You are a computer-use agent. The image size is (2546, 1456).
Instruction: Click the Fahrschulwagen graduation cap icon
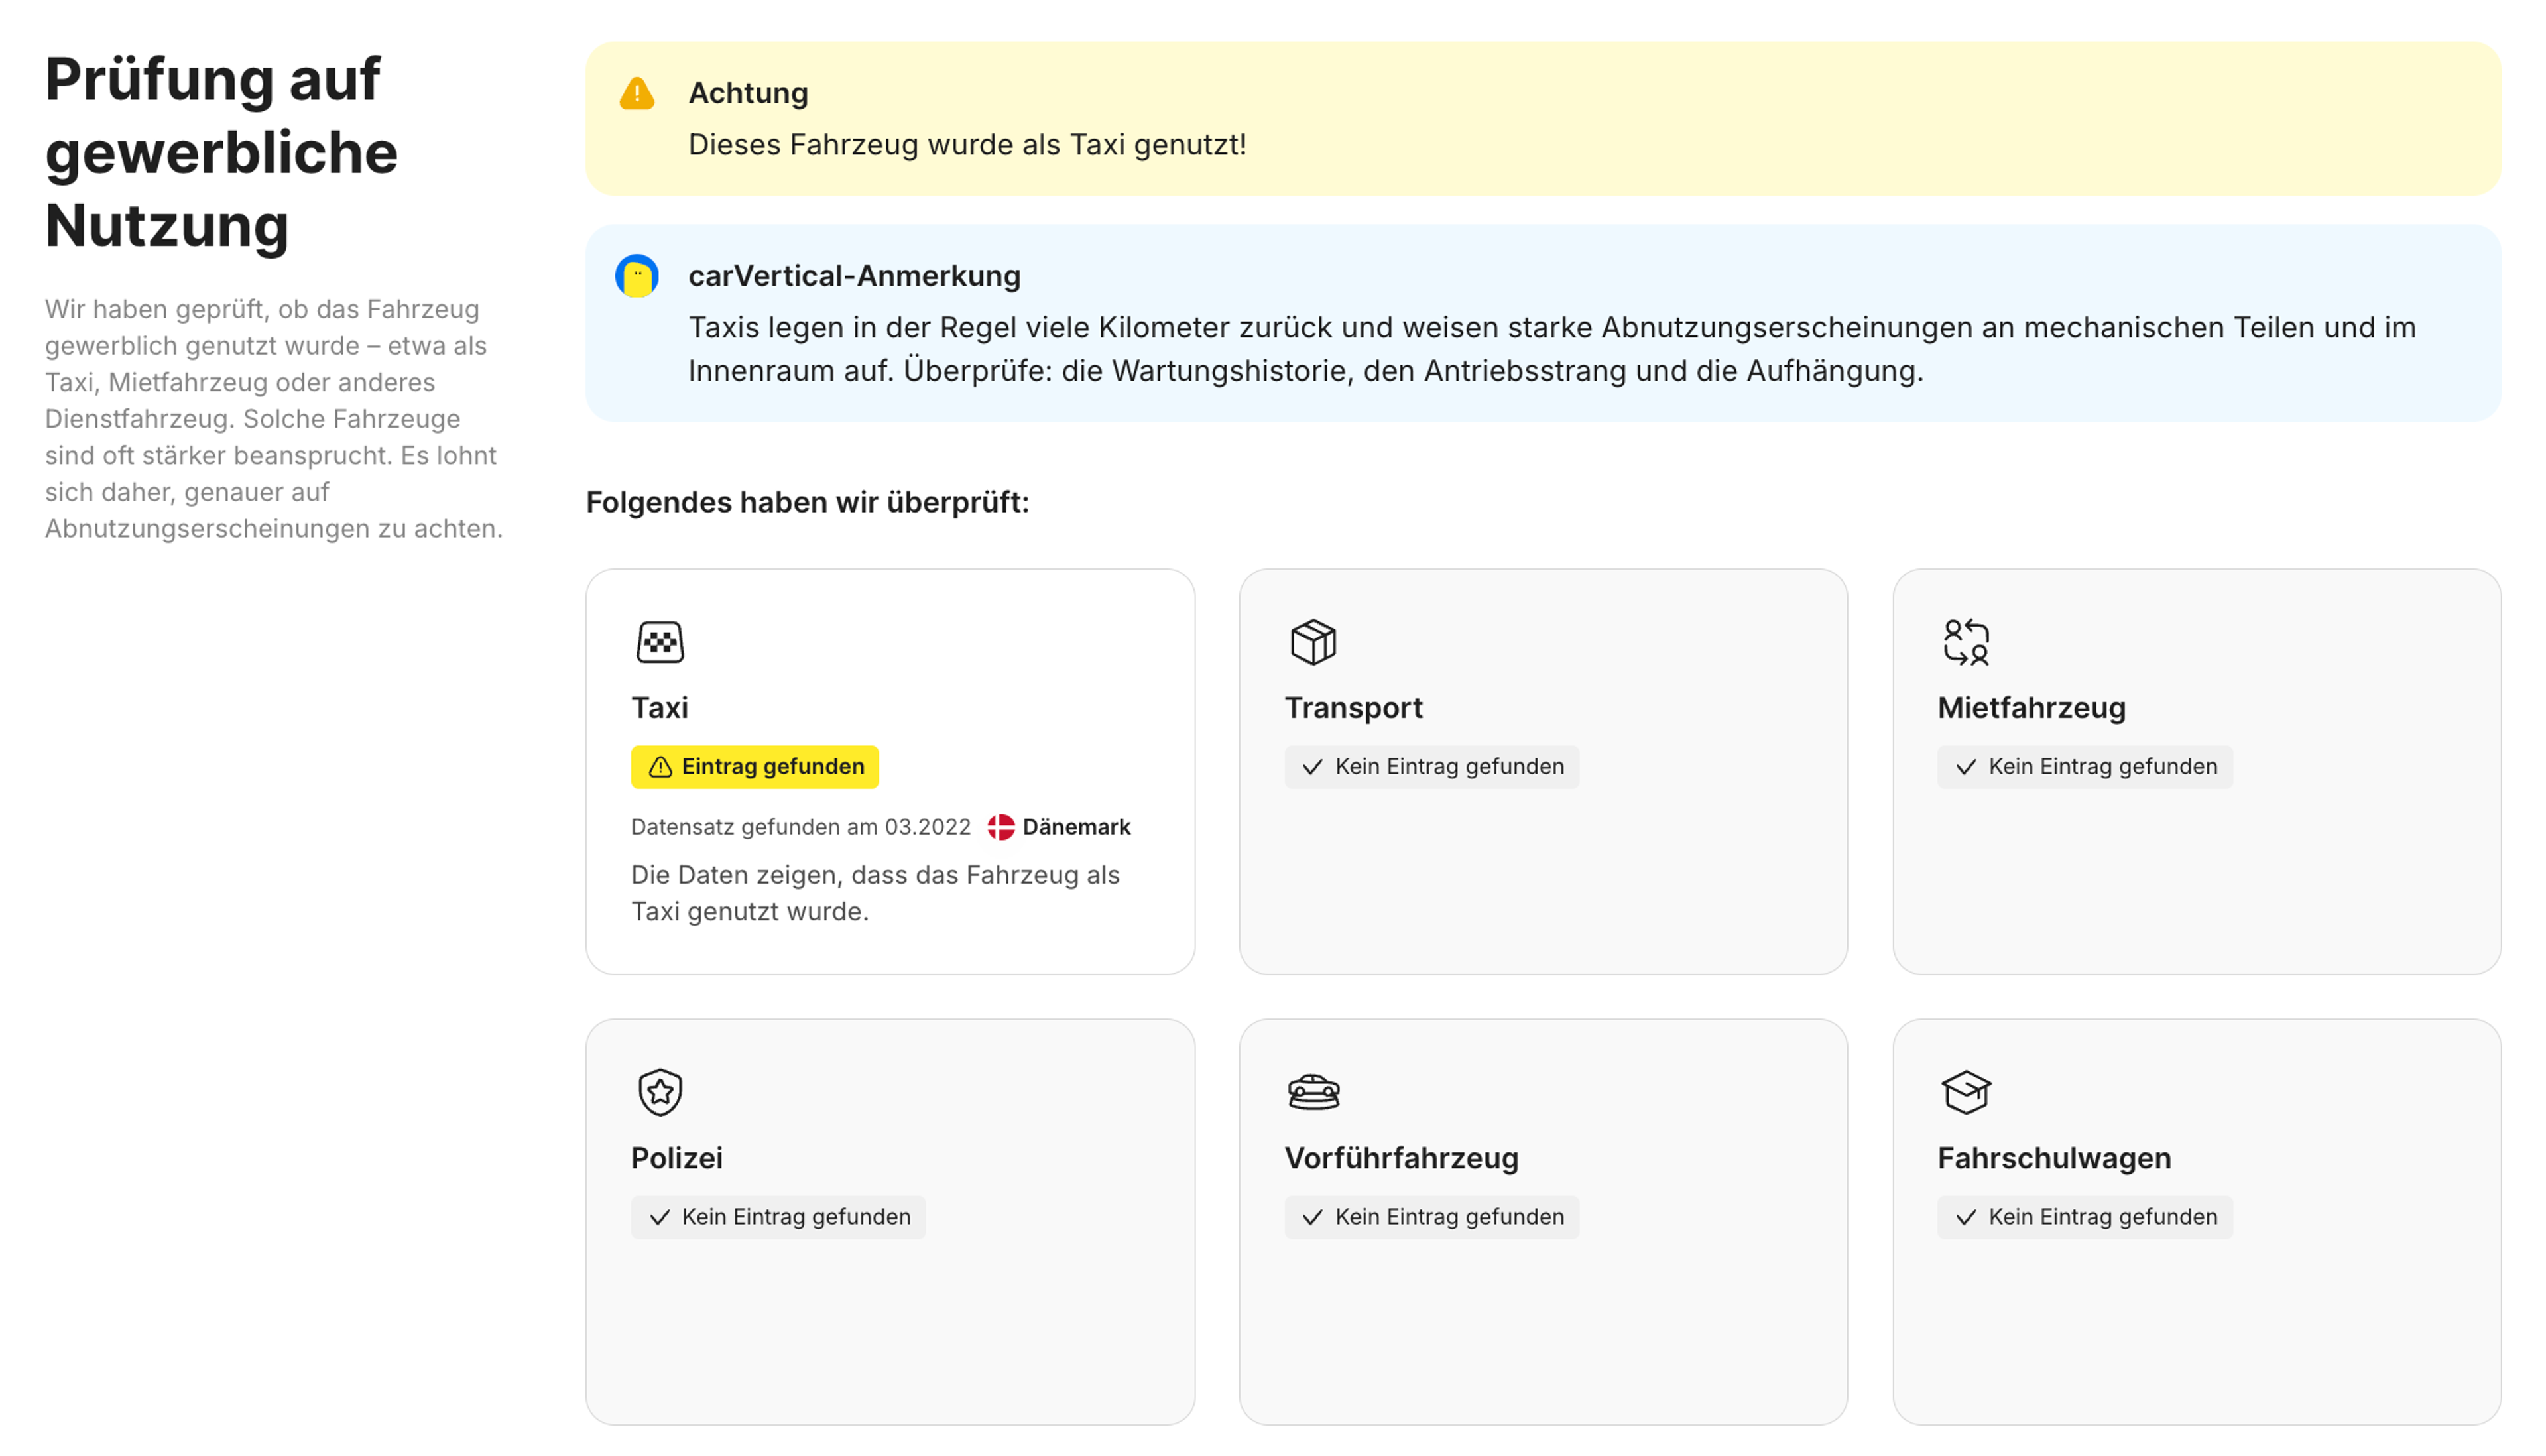pos(1966,1091)
